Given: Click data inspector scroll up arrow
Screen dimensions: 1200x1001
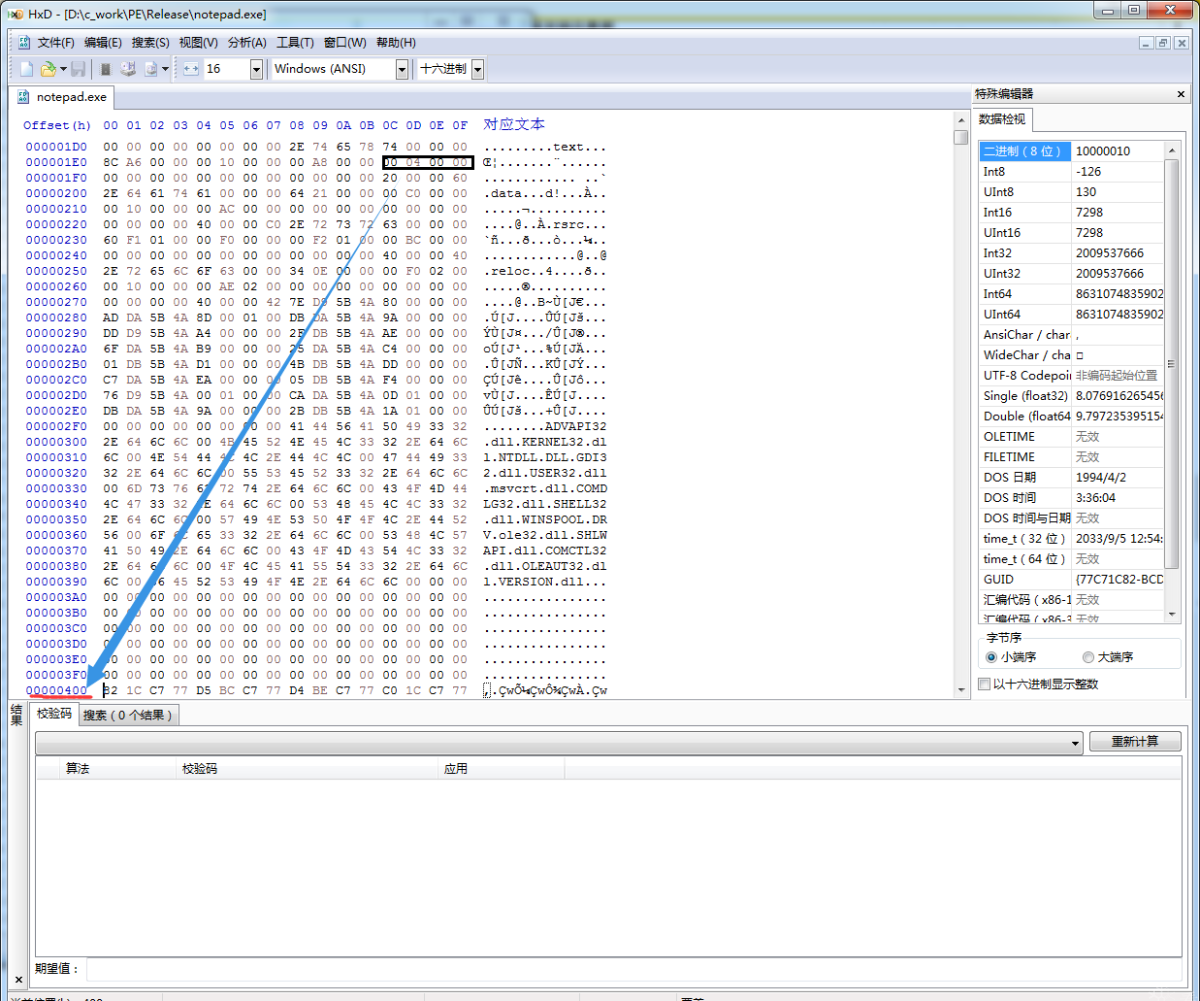Looking at the screenshot, I should pyautogui.click(x=1173, y=149).
